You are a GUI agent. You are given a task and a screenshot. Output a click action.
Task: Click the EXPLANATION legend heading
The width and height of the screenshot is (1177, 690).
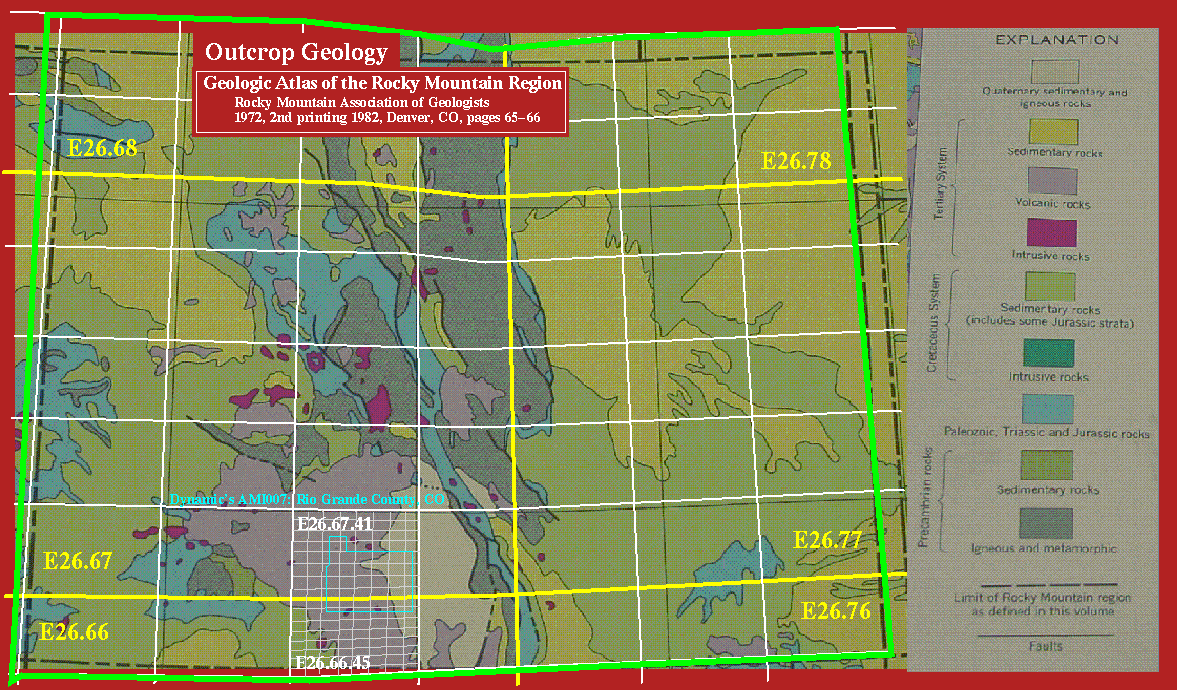(1056, 40)
